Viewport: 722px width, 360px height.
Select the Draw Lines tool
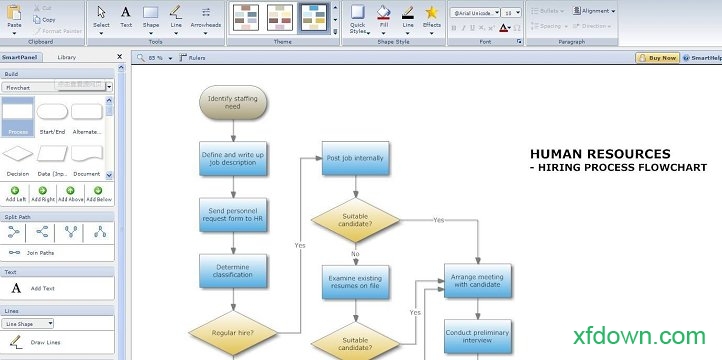(x=16, y=342)
